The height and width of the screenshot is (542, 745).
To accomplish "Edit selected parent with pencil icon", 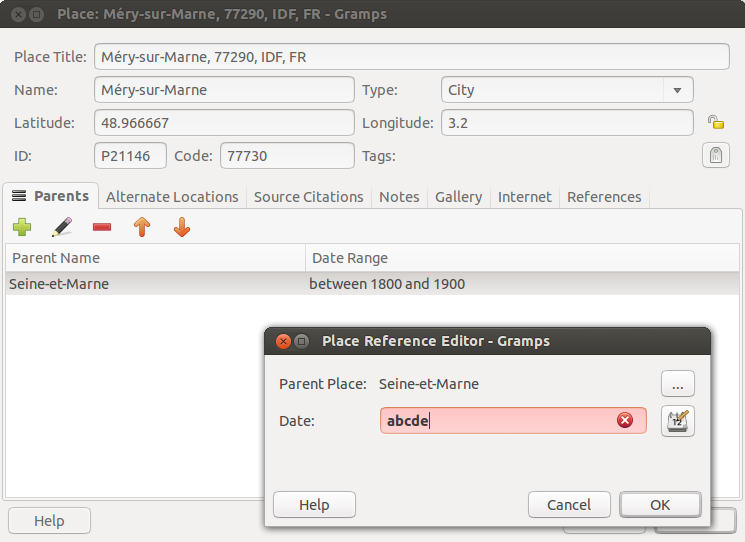I will [62, 227].
